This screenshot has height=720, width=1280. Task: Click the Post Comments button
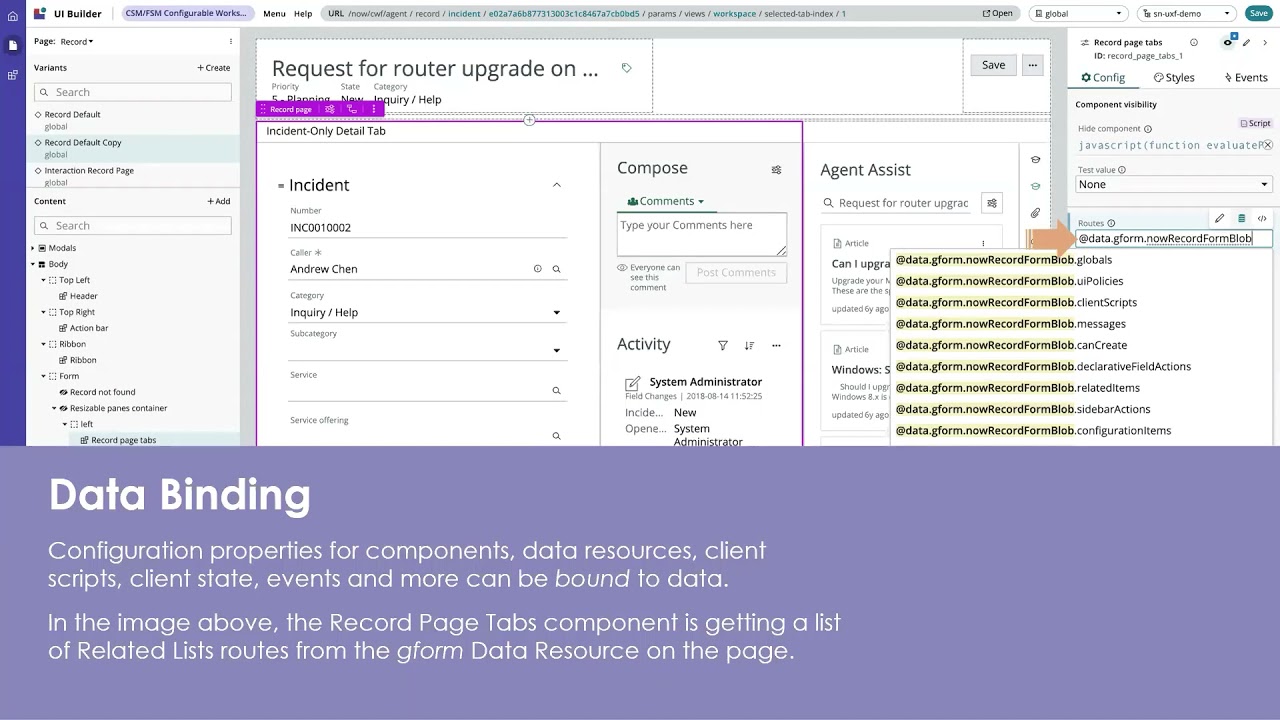pos(736,273)
